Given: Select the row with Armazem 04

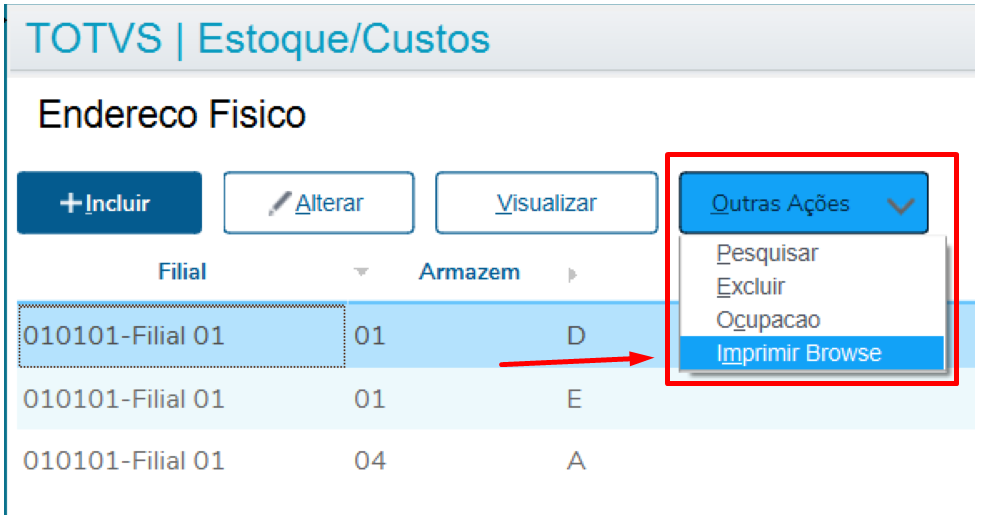Looking at the screenshot, I should [x=496, y=461].
